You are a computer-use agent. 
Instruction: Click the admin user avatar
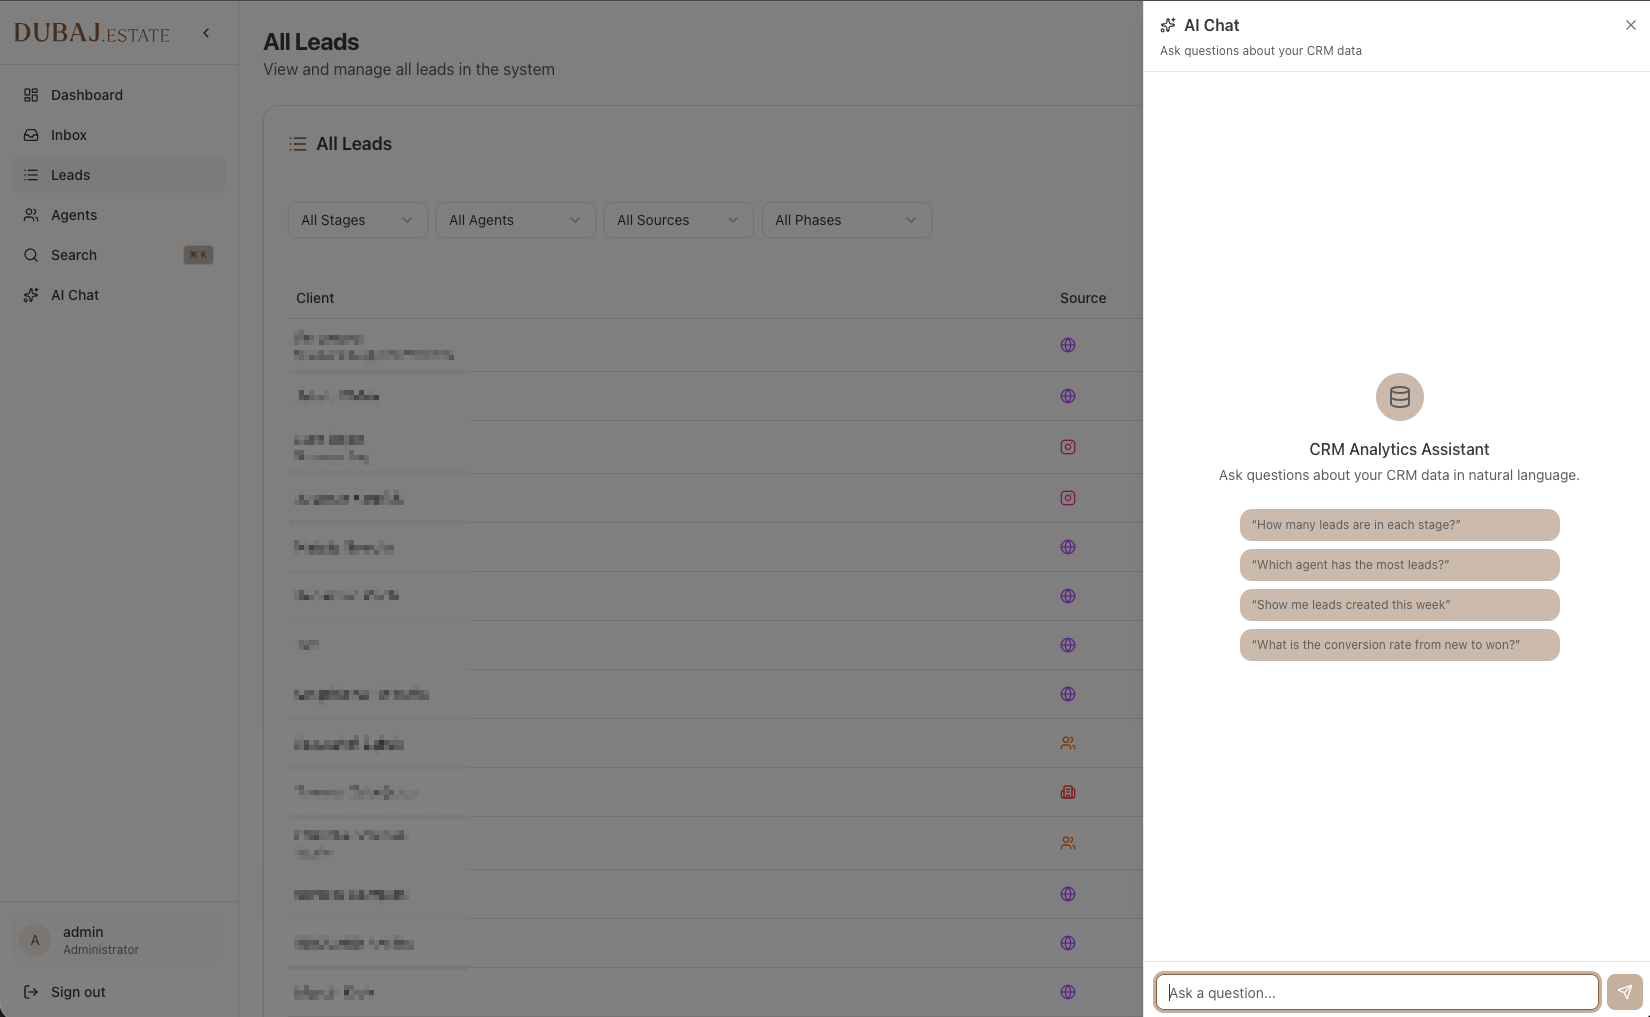point(35,940)
